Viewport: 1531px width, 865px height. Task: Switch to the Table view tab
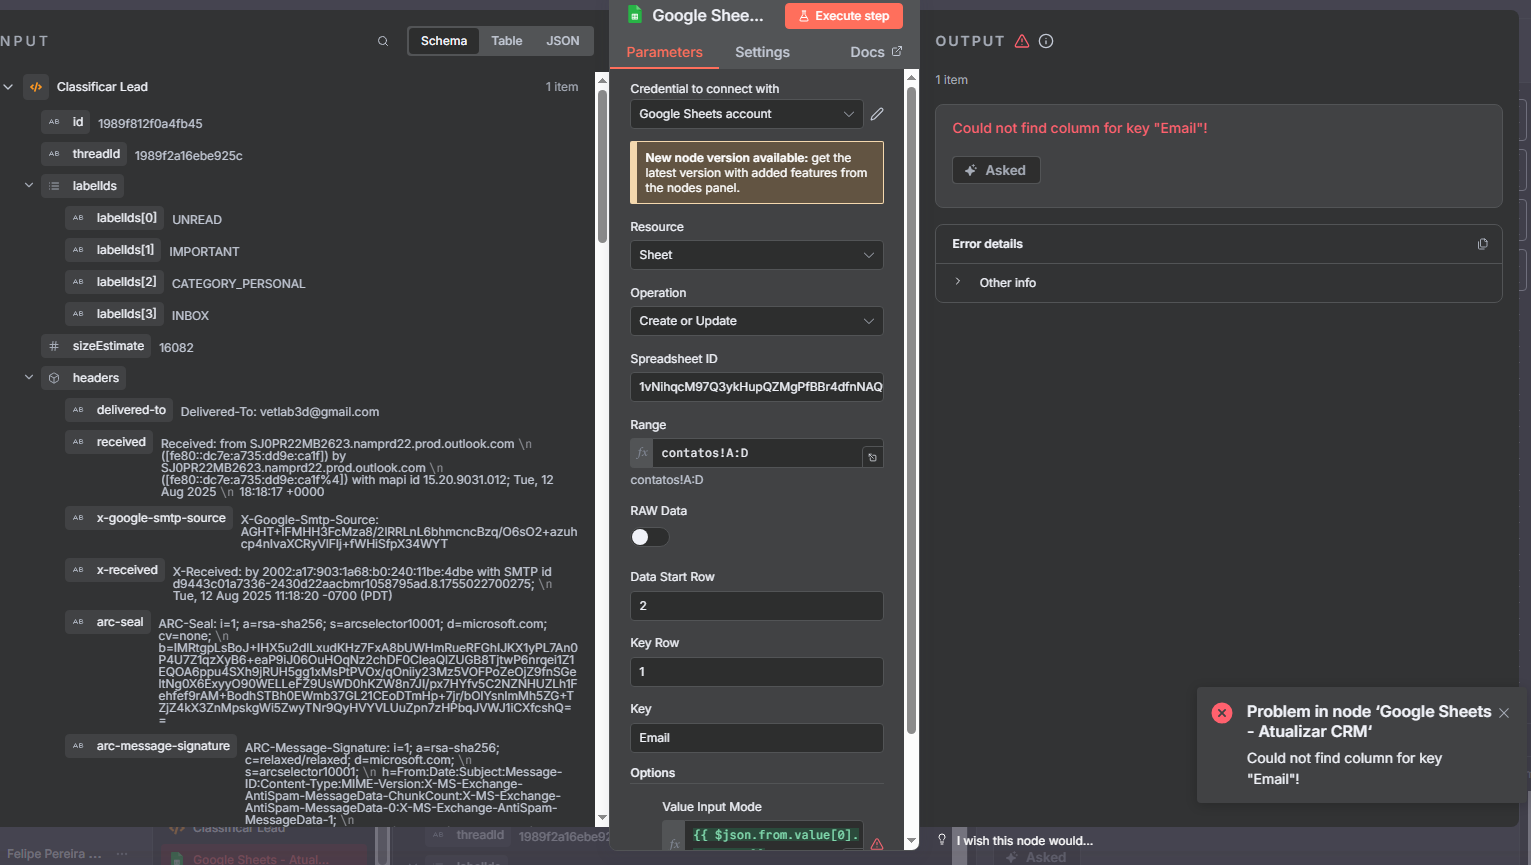(507, 41)
